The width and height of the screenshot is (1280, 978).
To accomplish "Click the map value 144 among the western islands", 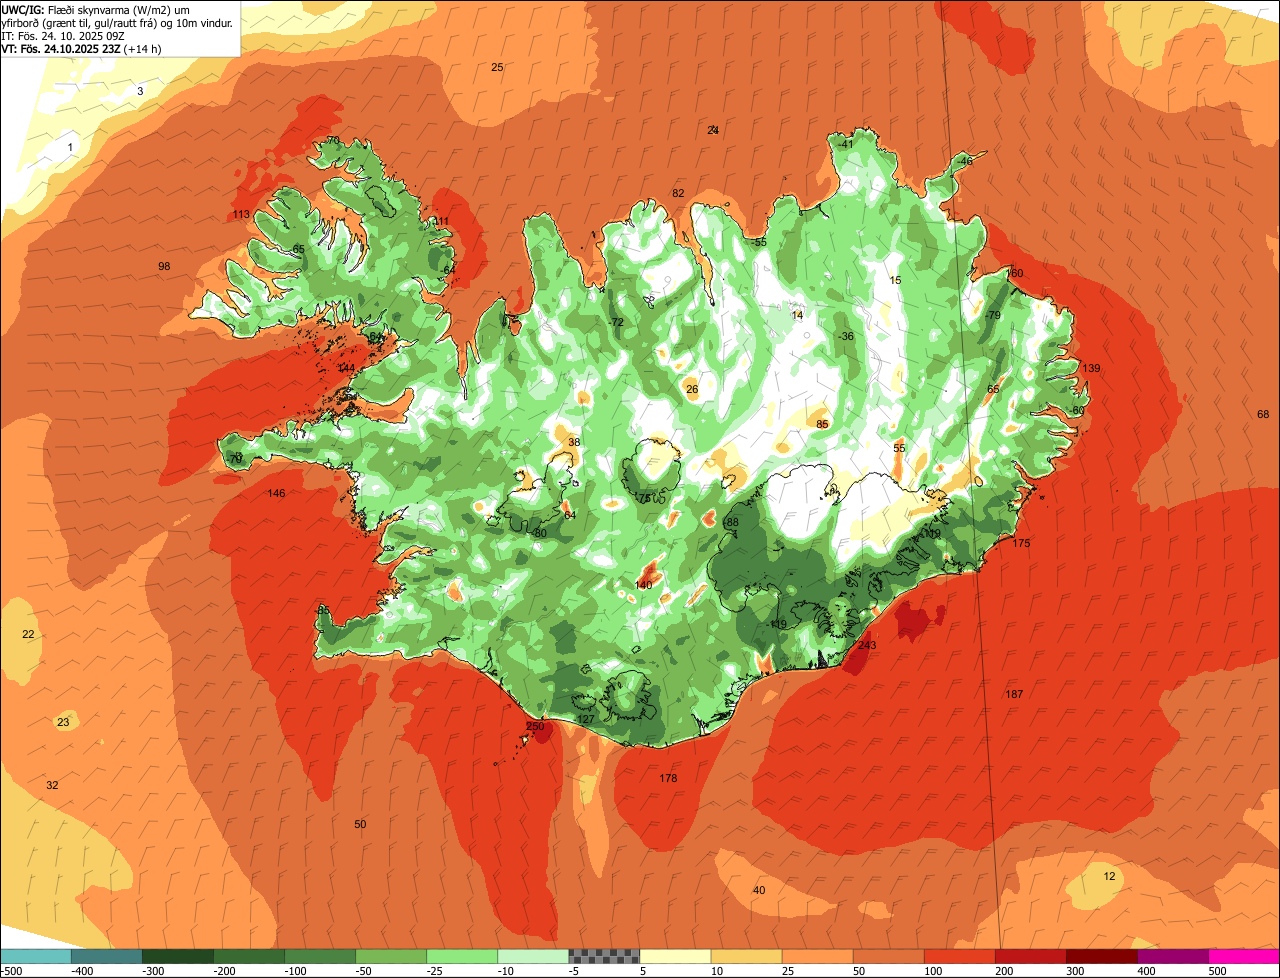I will (x=346, y=368).
